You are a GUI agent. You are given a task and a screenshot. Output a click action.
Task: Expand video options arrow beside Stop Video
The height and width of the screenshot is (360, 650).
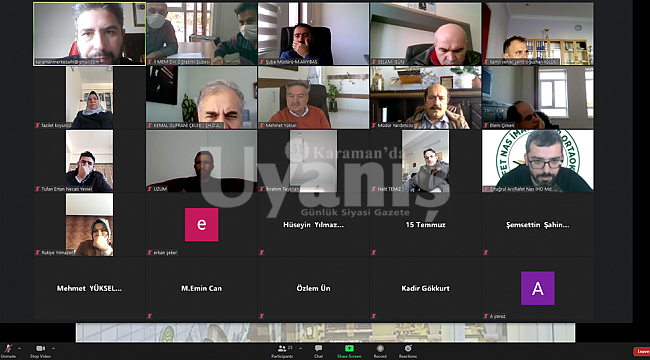pyautogui.click(x=53, y=348)
